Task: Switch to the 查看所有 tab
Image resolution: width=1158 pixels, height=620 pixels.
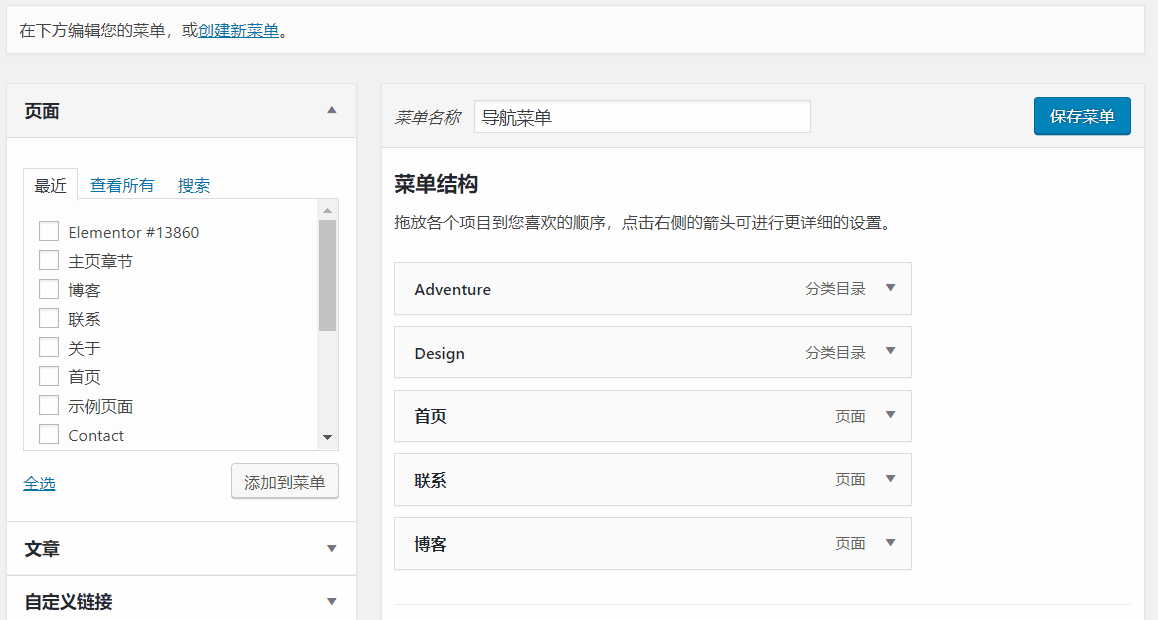Action: point(121,184)
